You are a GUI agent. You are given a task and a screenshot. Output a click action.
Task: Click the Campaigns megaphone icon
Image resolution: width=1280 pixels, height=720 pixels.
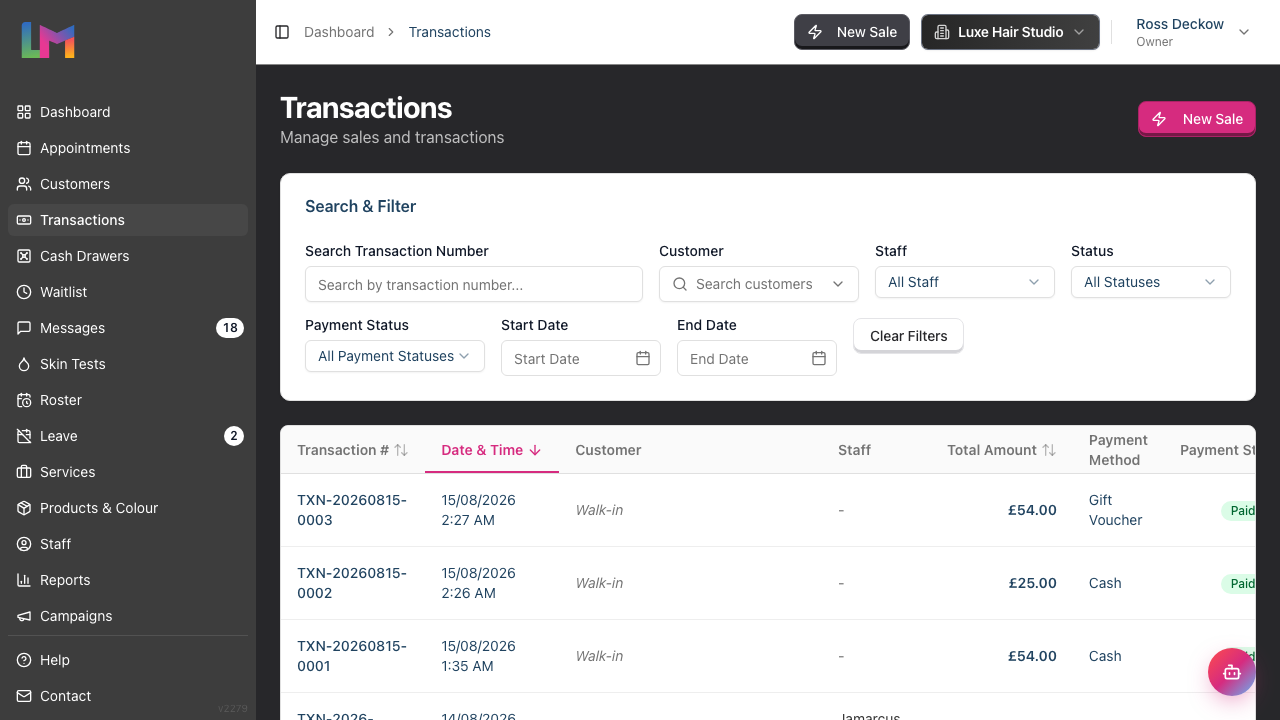coord(24,616)
